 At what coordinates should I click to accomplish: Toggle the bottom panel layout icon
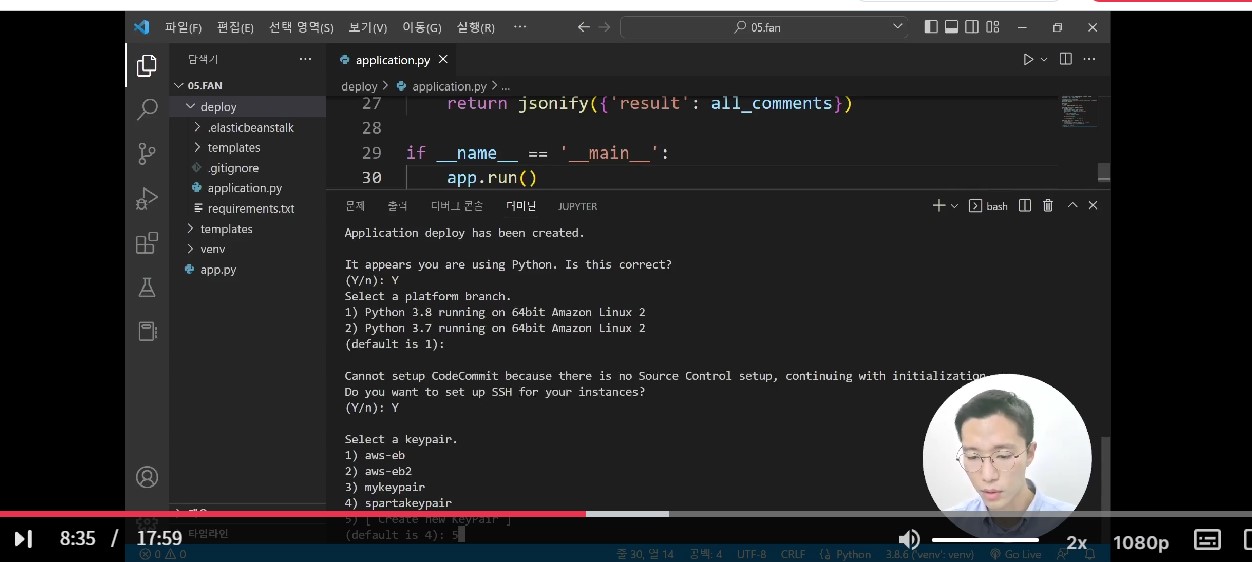click(x=951, y=27)
